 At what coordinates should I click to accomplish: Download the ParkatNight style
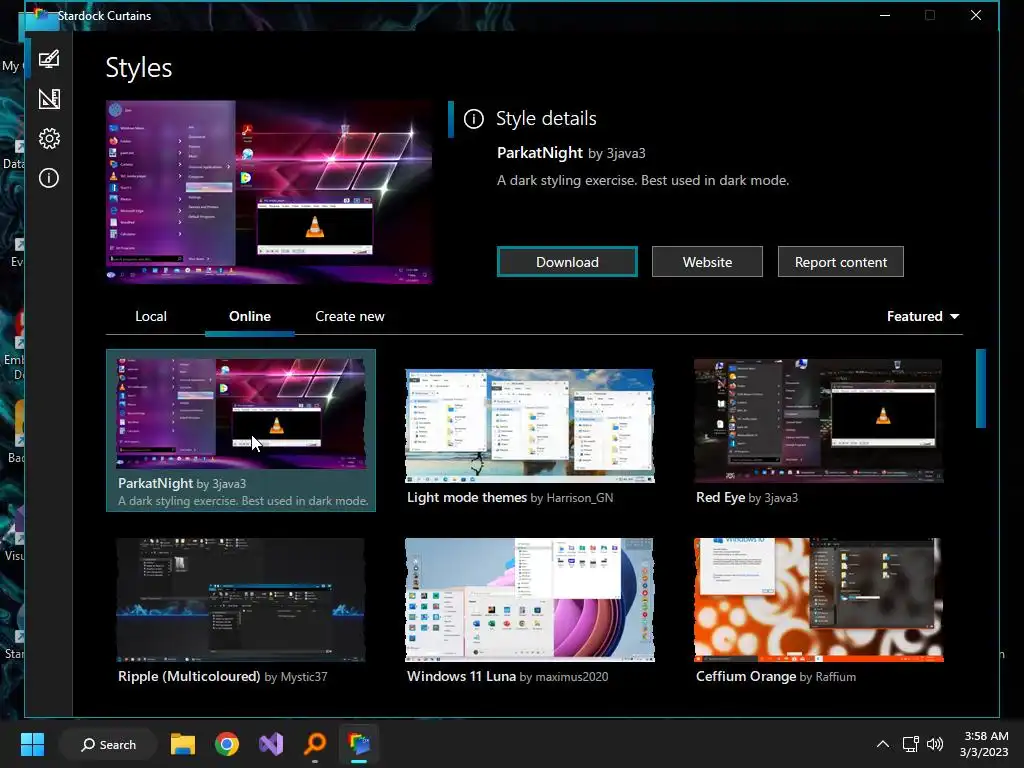(567, 262)
